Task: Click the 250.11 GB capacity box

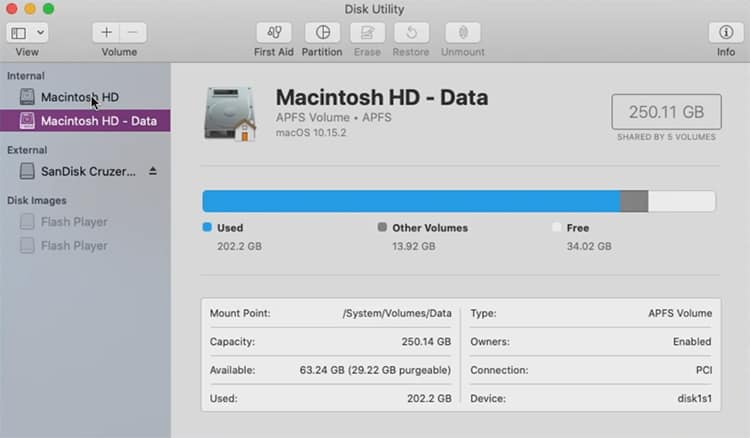Action: coord(666,112)
